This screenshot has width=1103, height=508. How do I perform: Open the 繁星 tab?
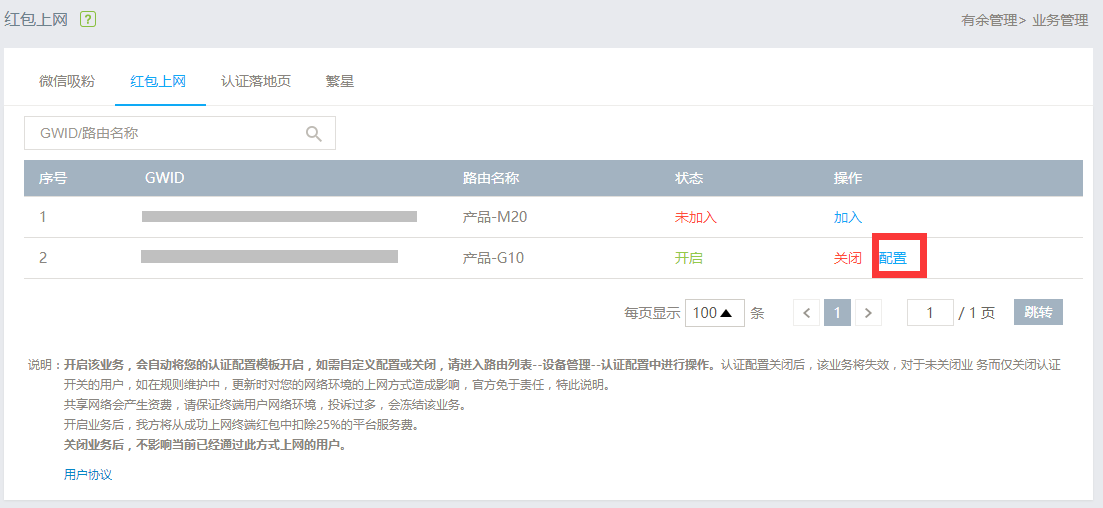(x=340, y=81)
